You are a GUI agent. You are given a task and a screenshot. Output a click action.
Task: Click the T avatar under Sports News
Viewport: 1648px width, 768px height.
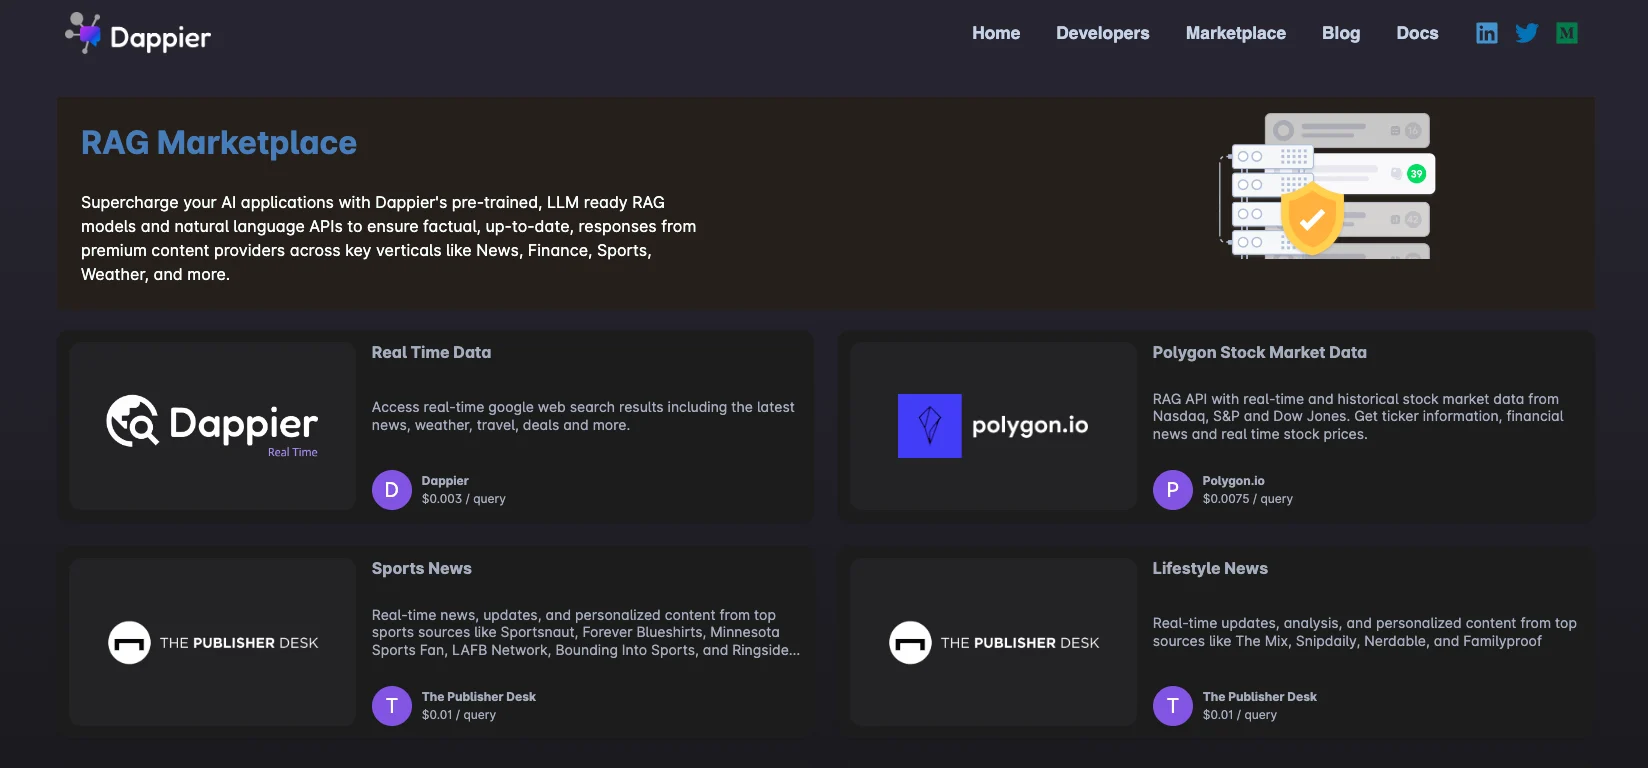click(392, 706)
